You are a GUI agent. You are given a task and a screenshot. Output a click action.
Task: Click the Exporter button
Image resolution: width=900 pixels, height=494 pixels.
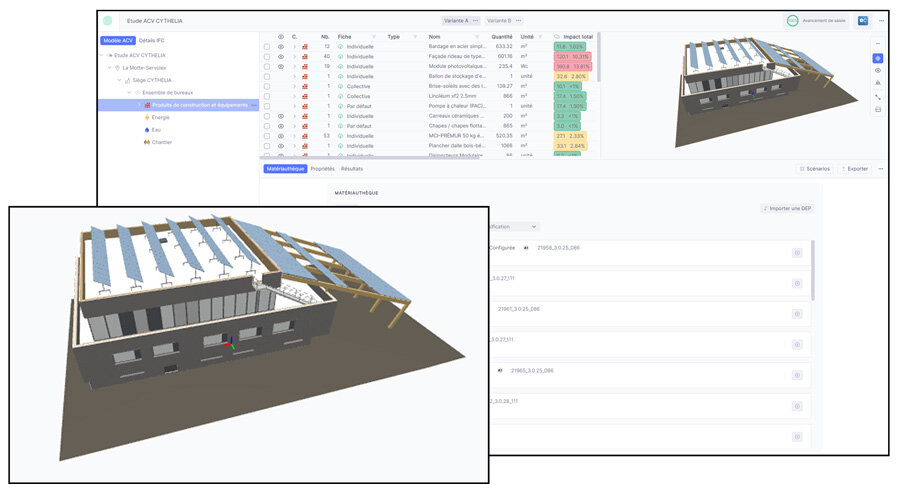tap(854, 169)
